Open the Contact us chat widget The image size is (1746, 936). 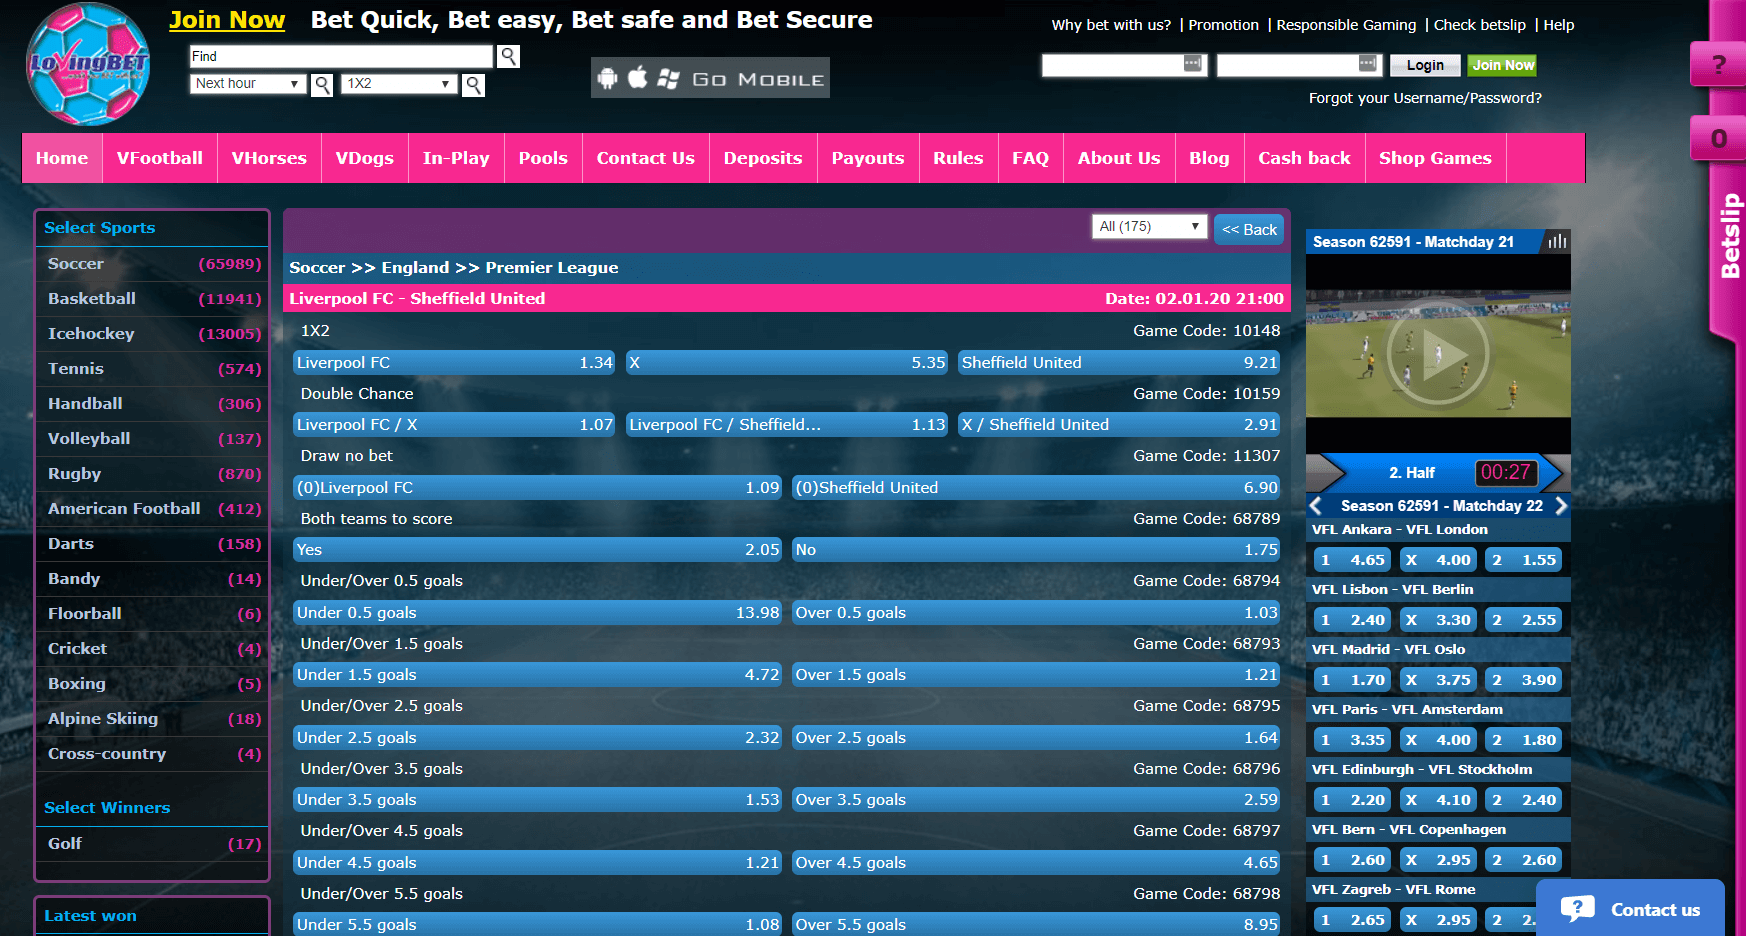[1631, 908]
